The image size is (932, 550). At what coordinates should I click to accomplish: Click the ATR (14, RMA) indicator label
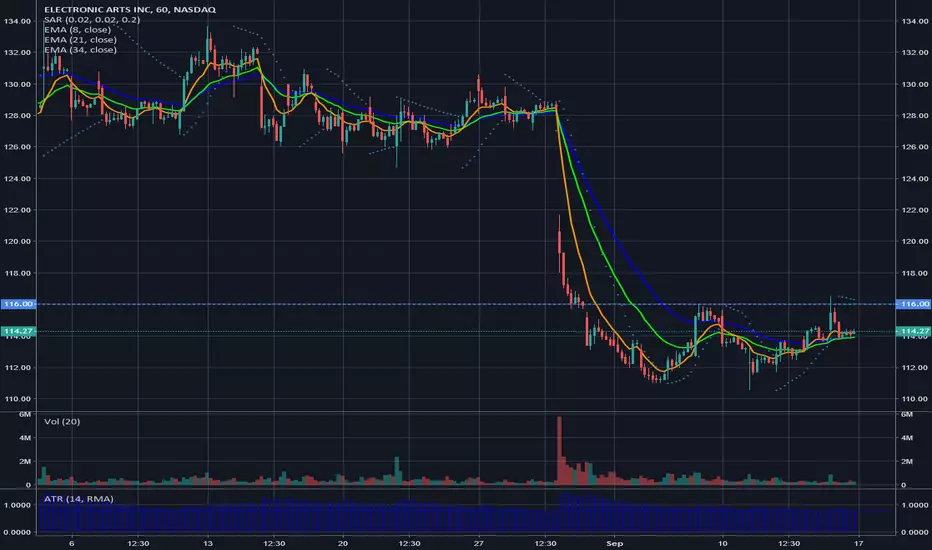78,499
